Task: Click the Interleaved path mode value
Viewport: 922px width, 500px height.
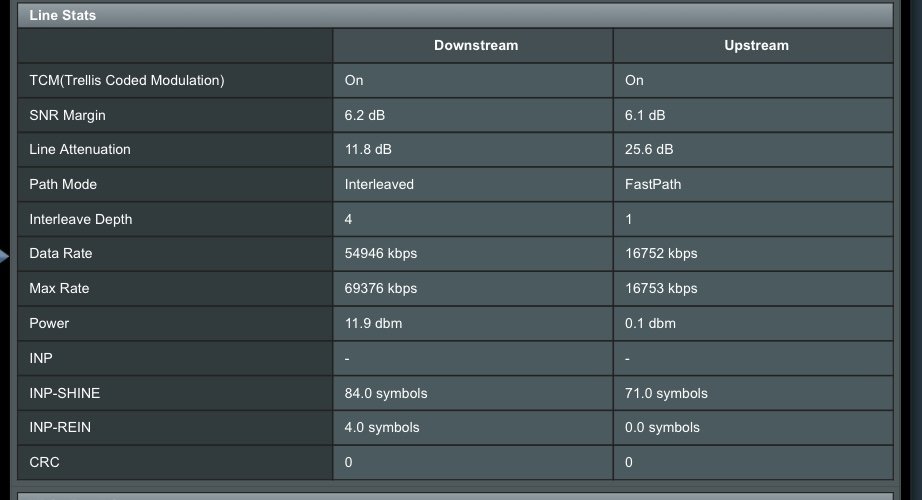Action: click(x=379, y=185)
